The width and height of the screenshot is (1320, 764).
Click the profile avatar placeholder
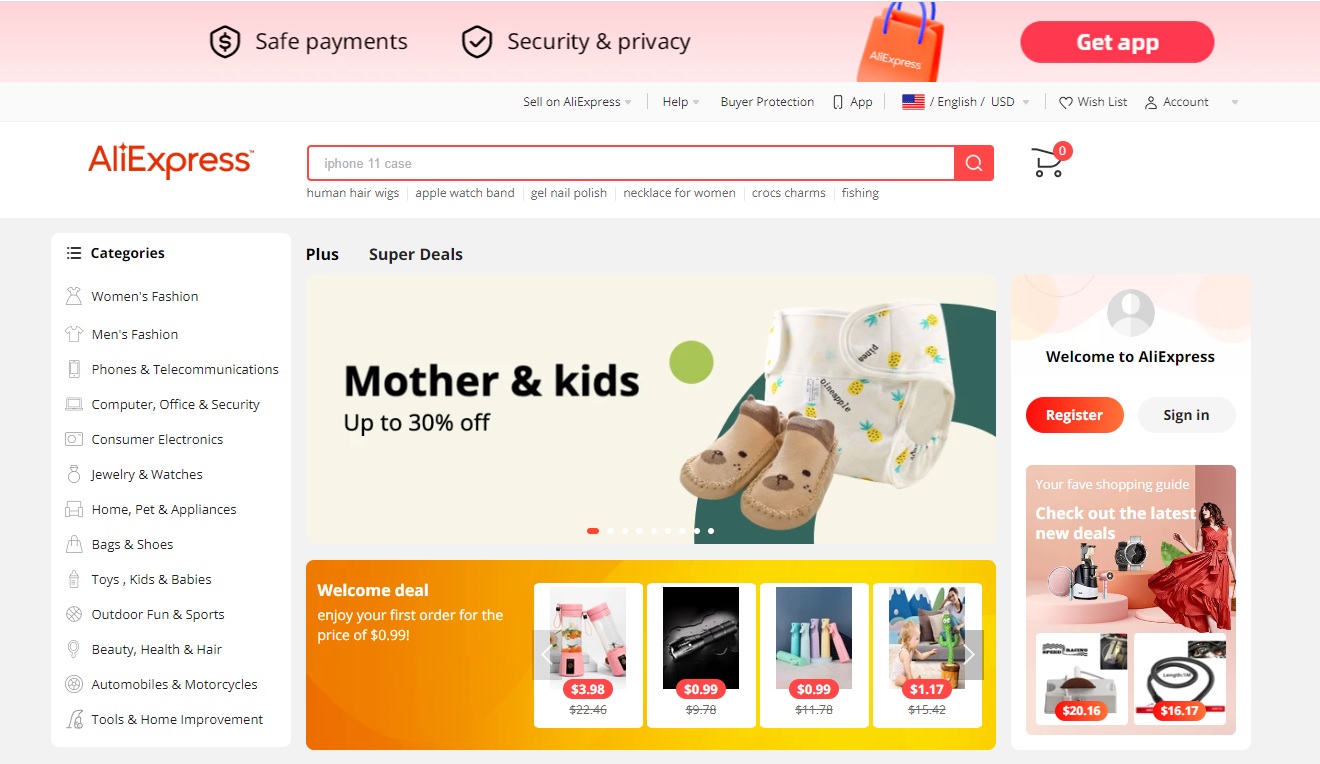[1131, 313]
